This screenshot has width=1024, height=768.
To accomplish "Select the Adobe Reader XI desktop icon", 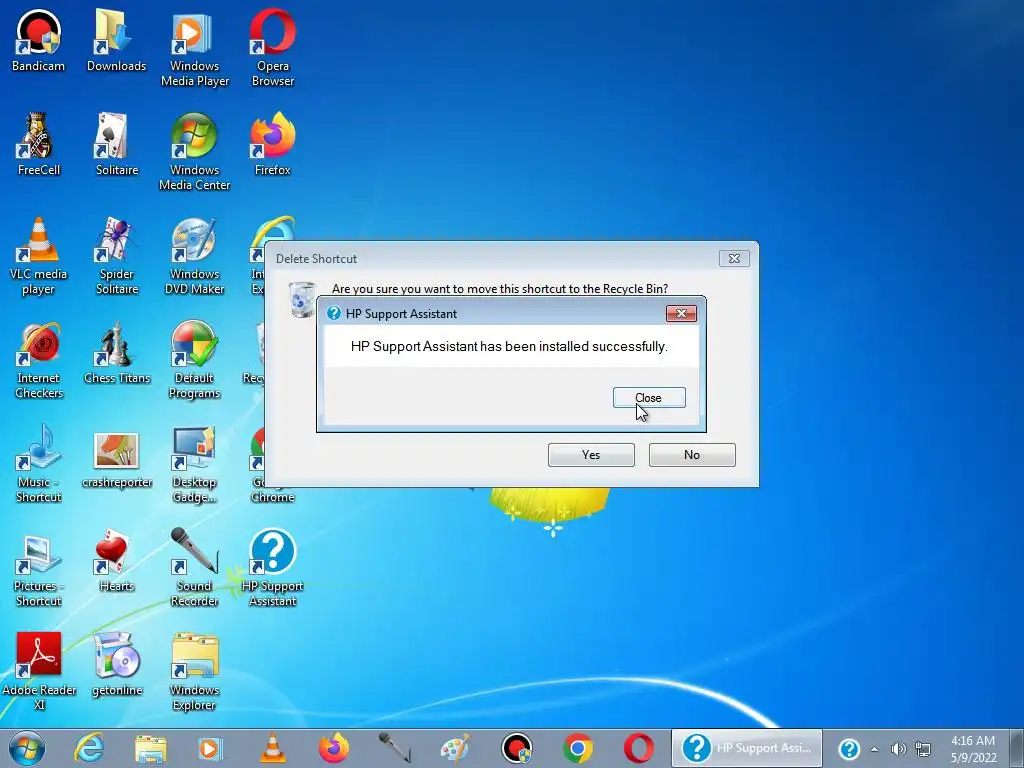I will tap(39, 671).
